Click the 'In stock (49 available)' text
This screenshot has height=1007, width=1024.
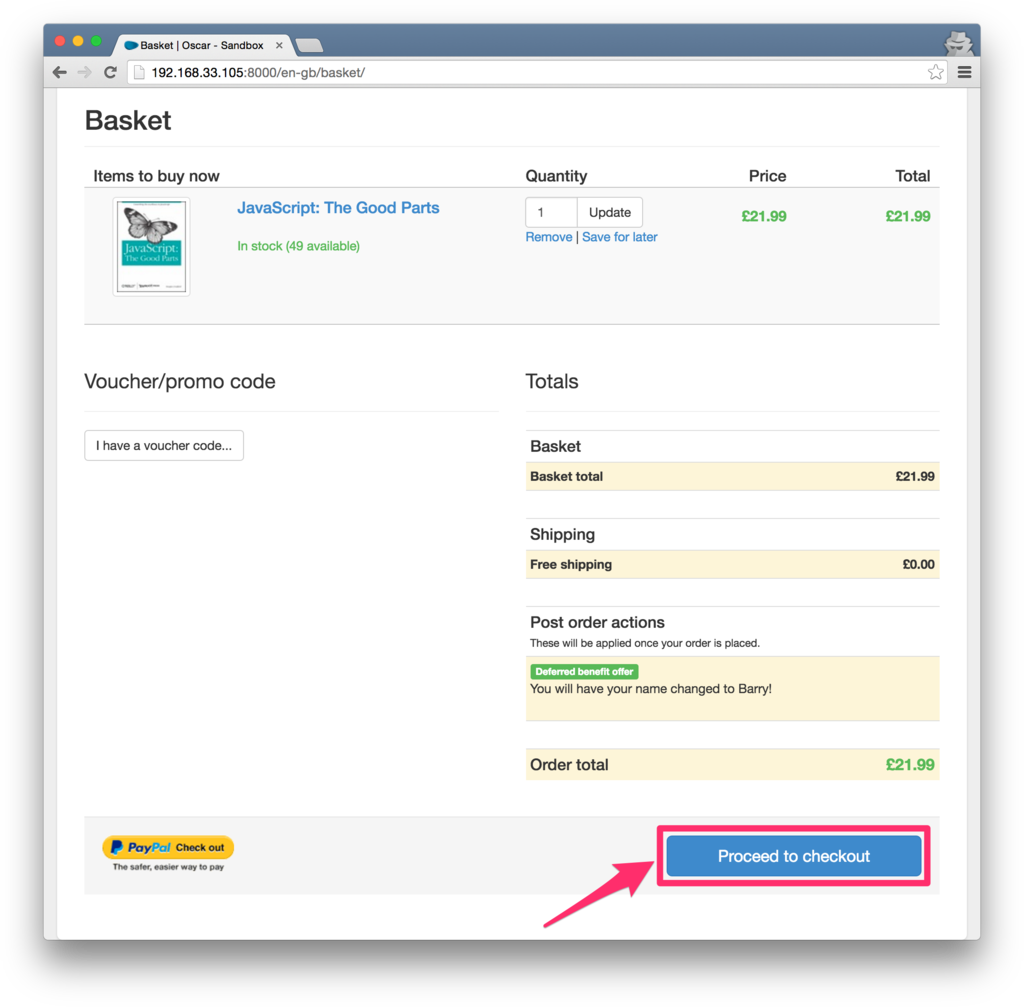pyautogui.click(x=298, y=246)
